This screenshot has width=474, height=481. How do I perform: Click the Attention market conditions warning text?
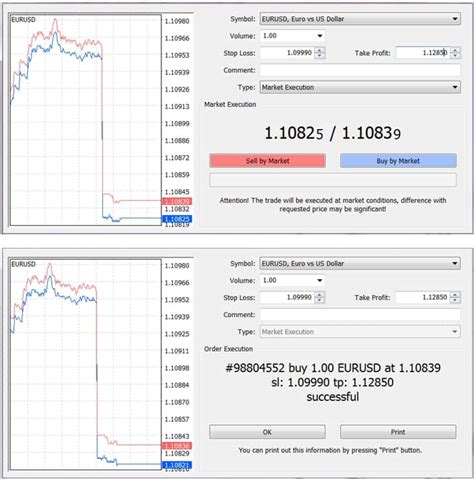coord(333,205)
